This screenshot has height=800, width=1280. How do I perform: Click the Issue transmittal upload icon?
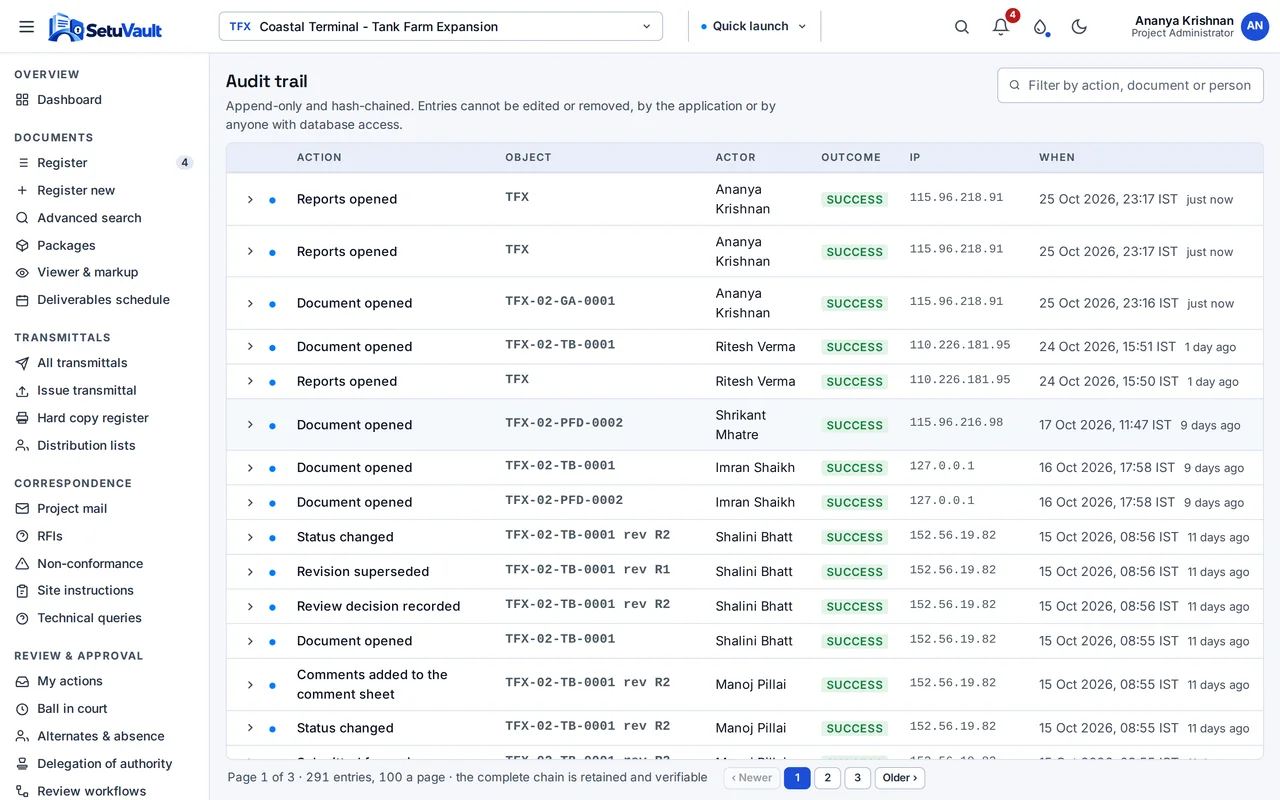pos(22,391)
